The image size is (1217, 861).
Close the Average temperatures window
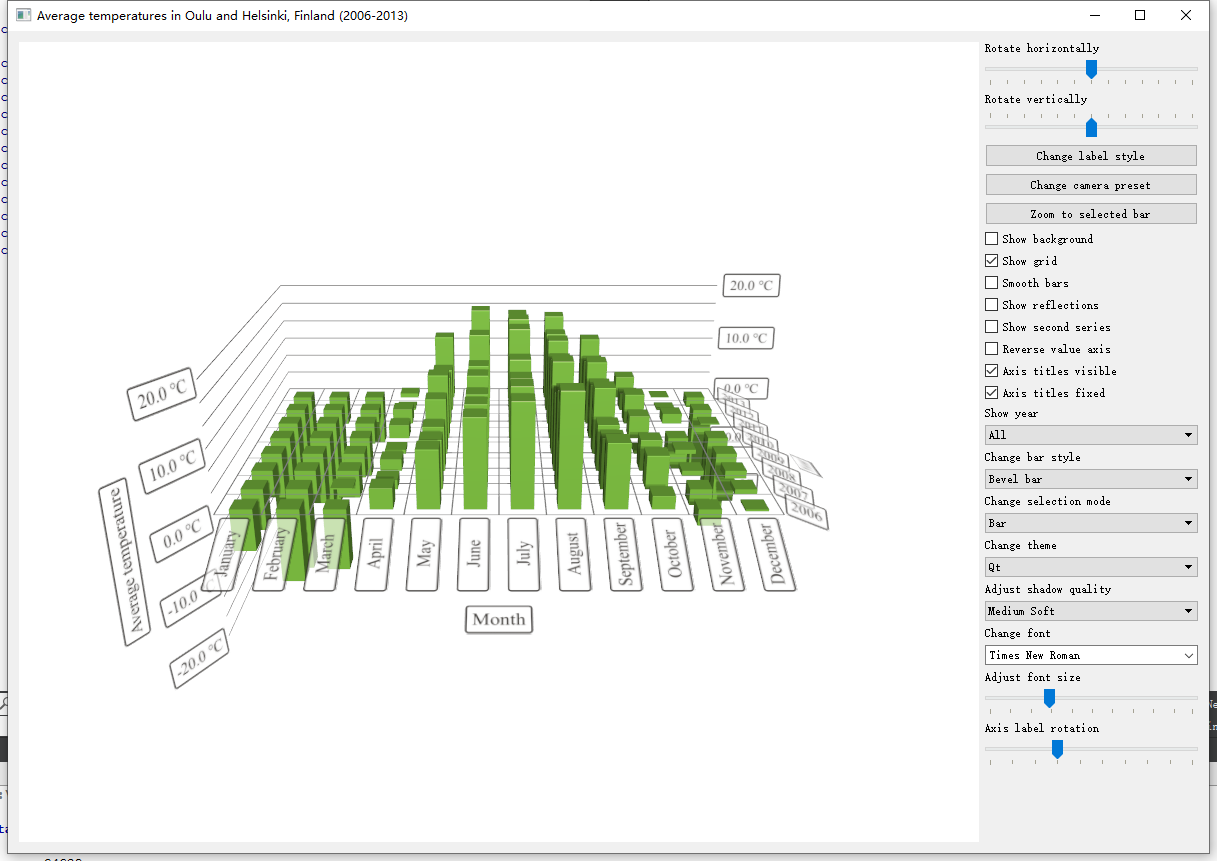coord(1186,15)
